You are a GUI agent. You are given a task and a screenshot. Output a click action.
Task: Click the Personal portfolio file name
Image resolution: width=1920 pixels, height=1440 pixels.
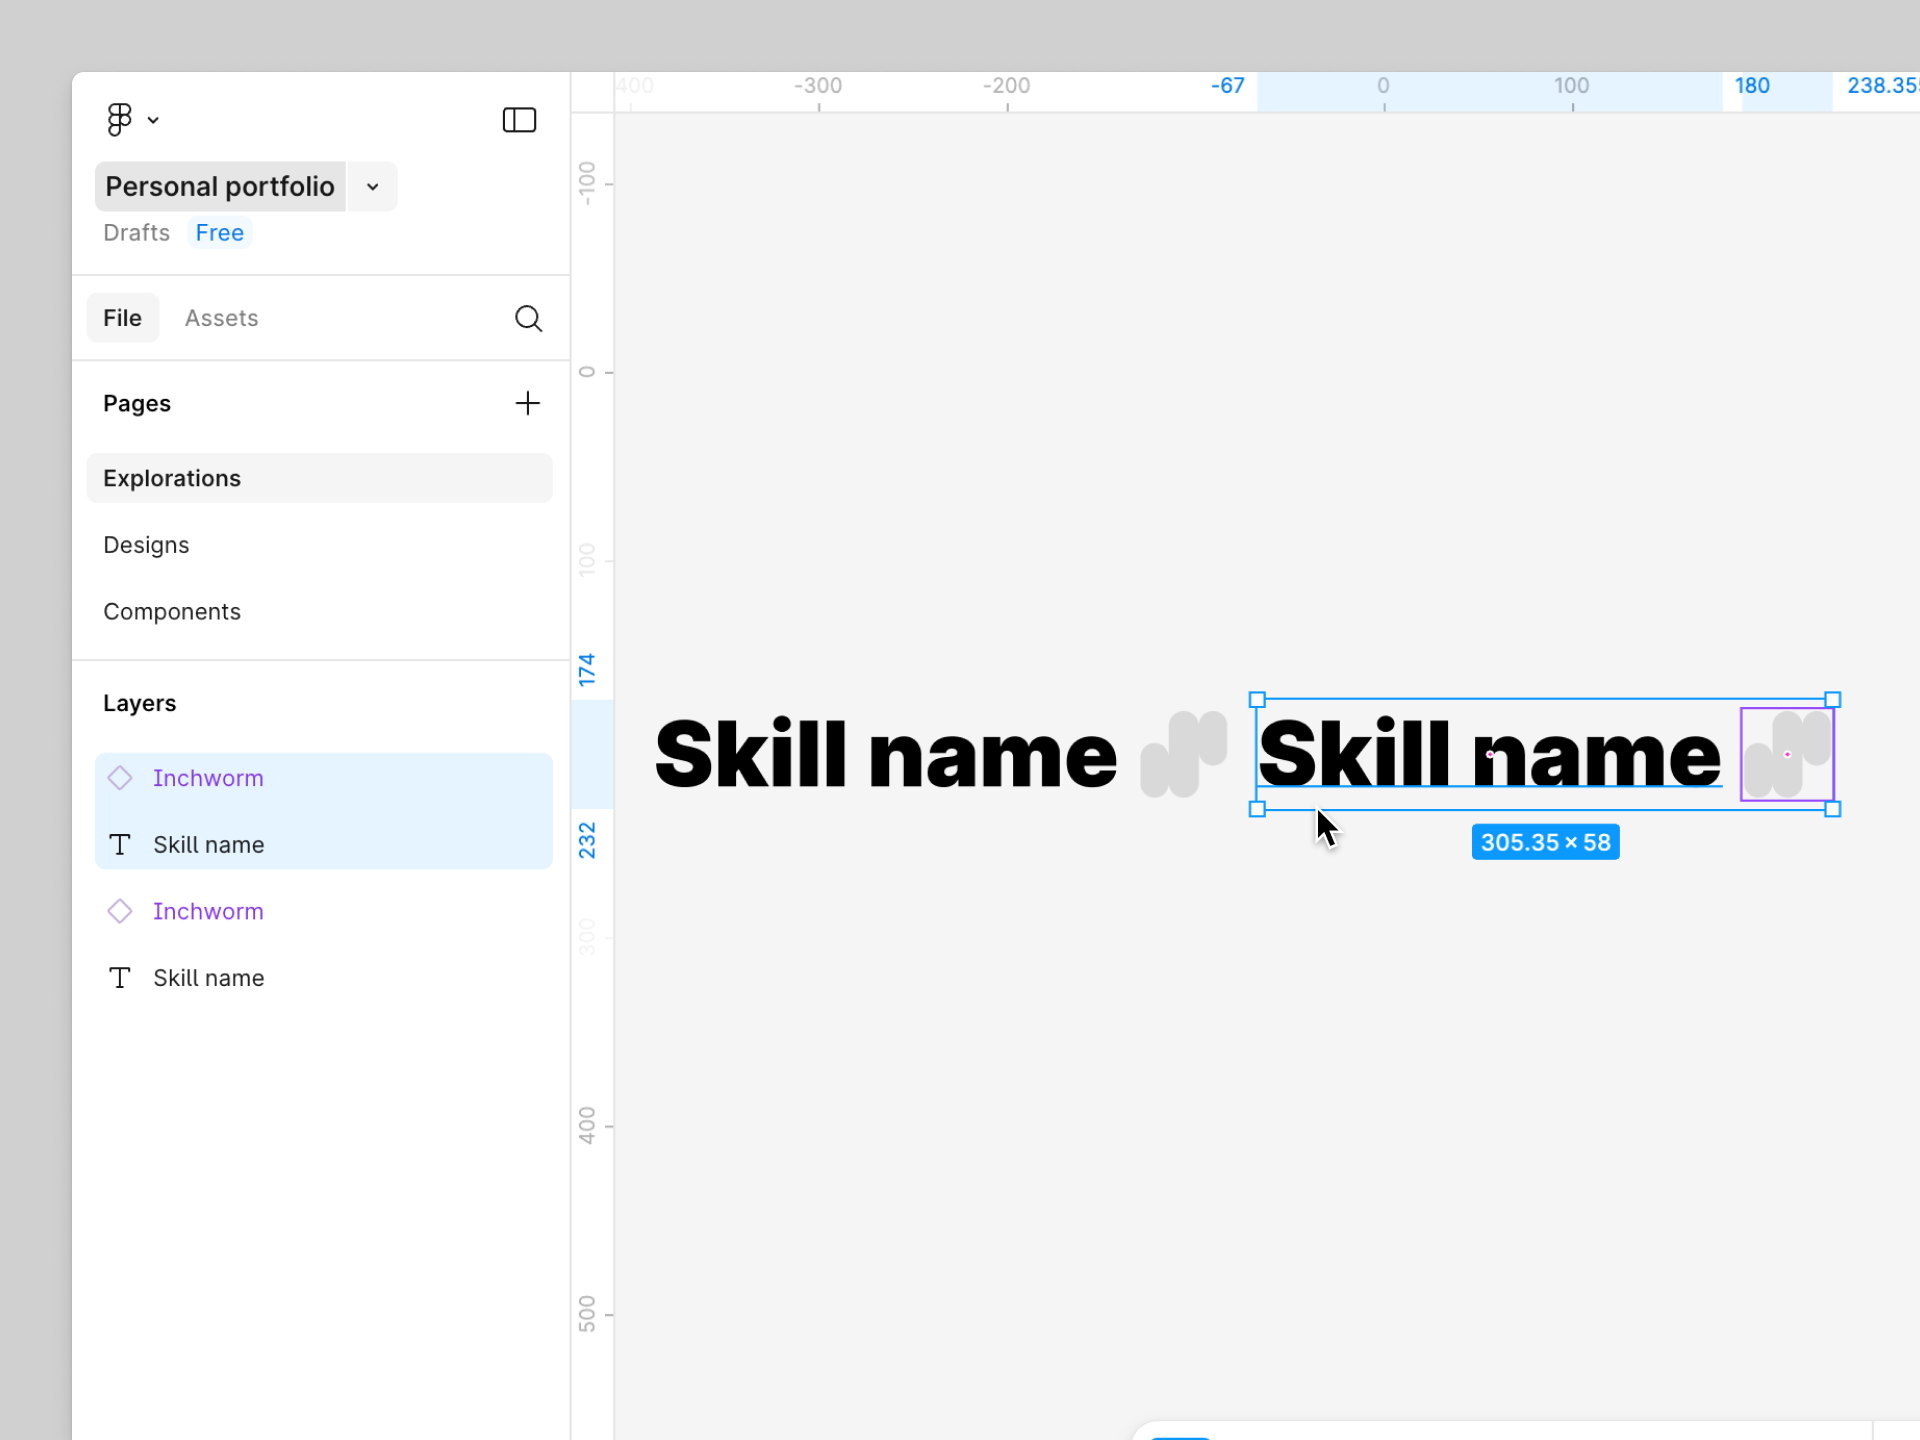coord(220,187)
